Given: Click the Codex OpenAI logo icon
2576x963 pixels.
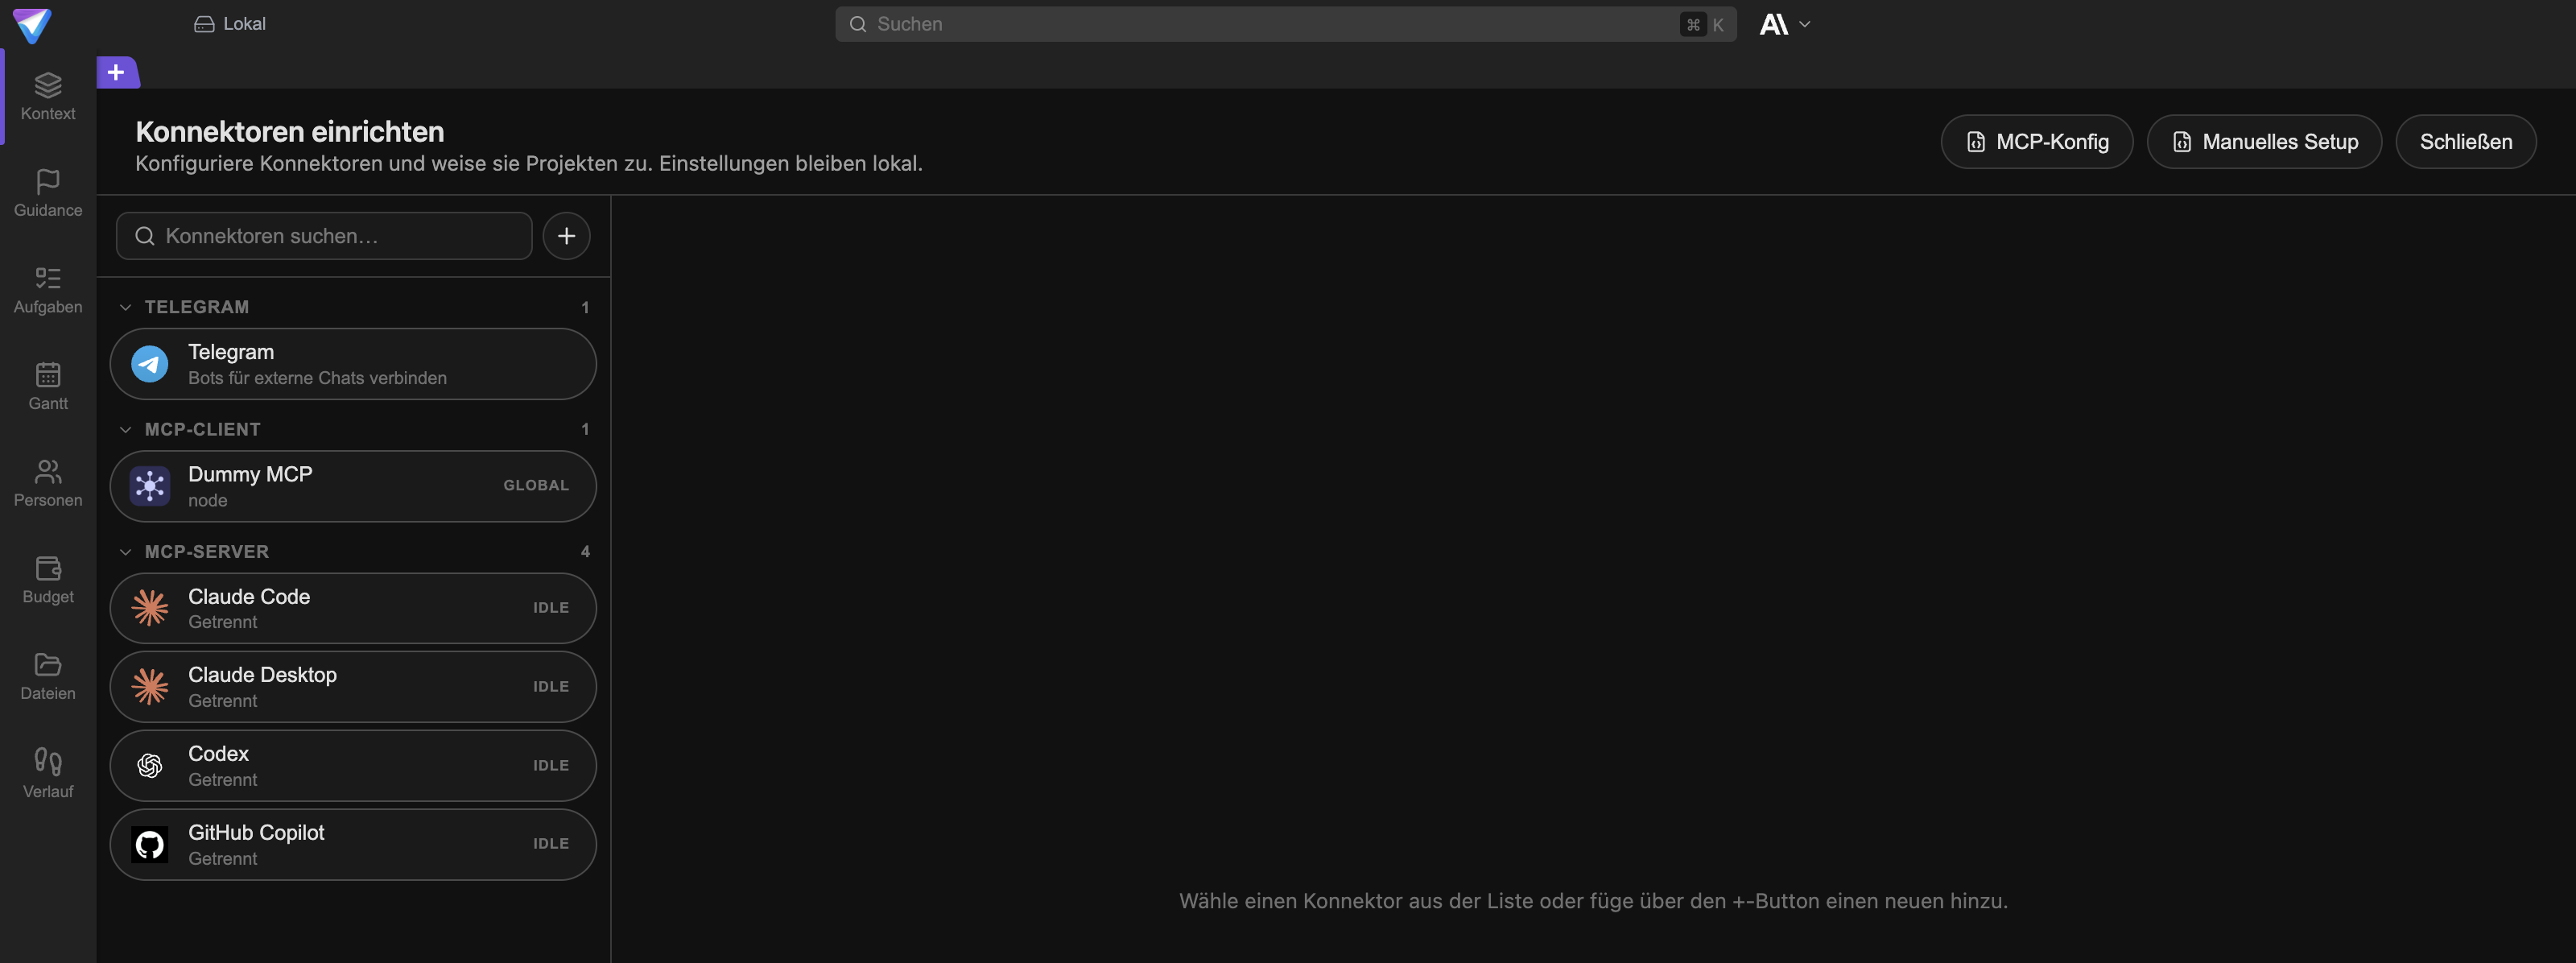Looking at the screenshot, I should click(x=150, y=766).
